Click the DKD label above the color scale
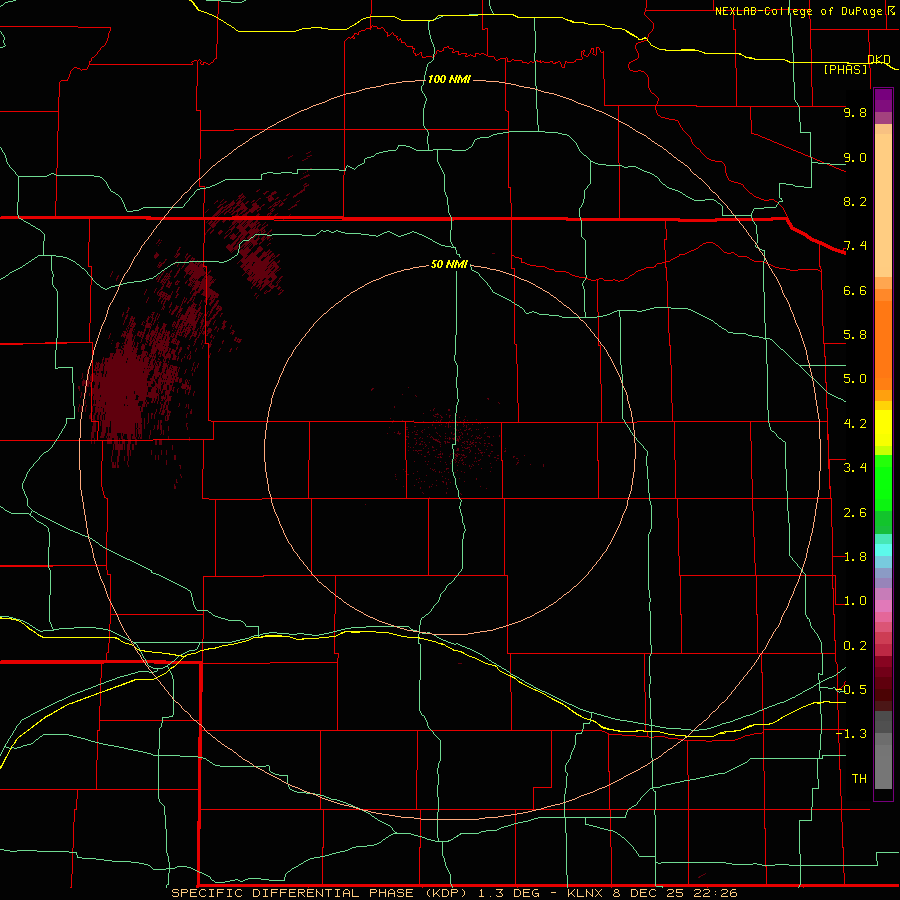Image resolution: width=900 pixels, height=900 pixels. pos(879,59)
